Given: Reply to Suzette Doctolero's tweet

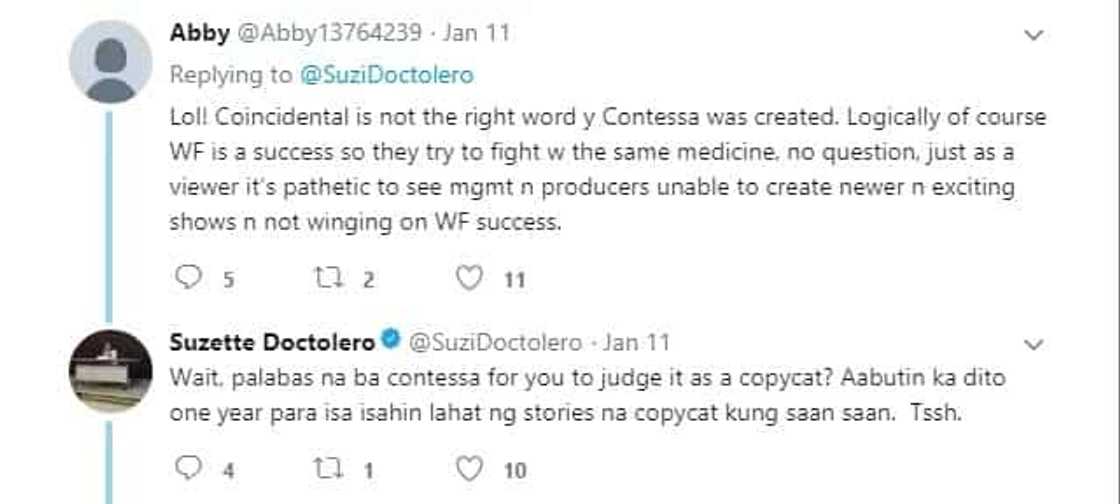Looking at the screenshot, I should click(x=188, y=468).
